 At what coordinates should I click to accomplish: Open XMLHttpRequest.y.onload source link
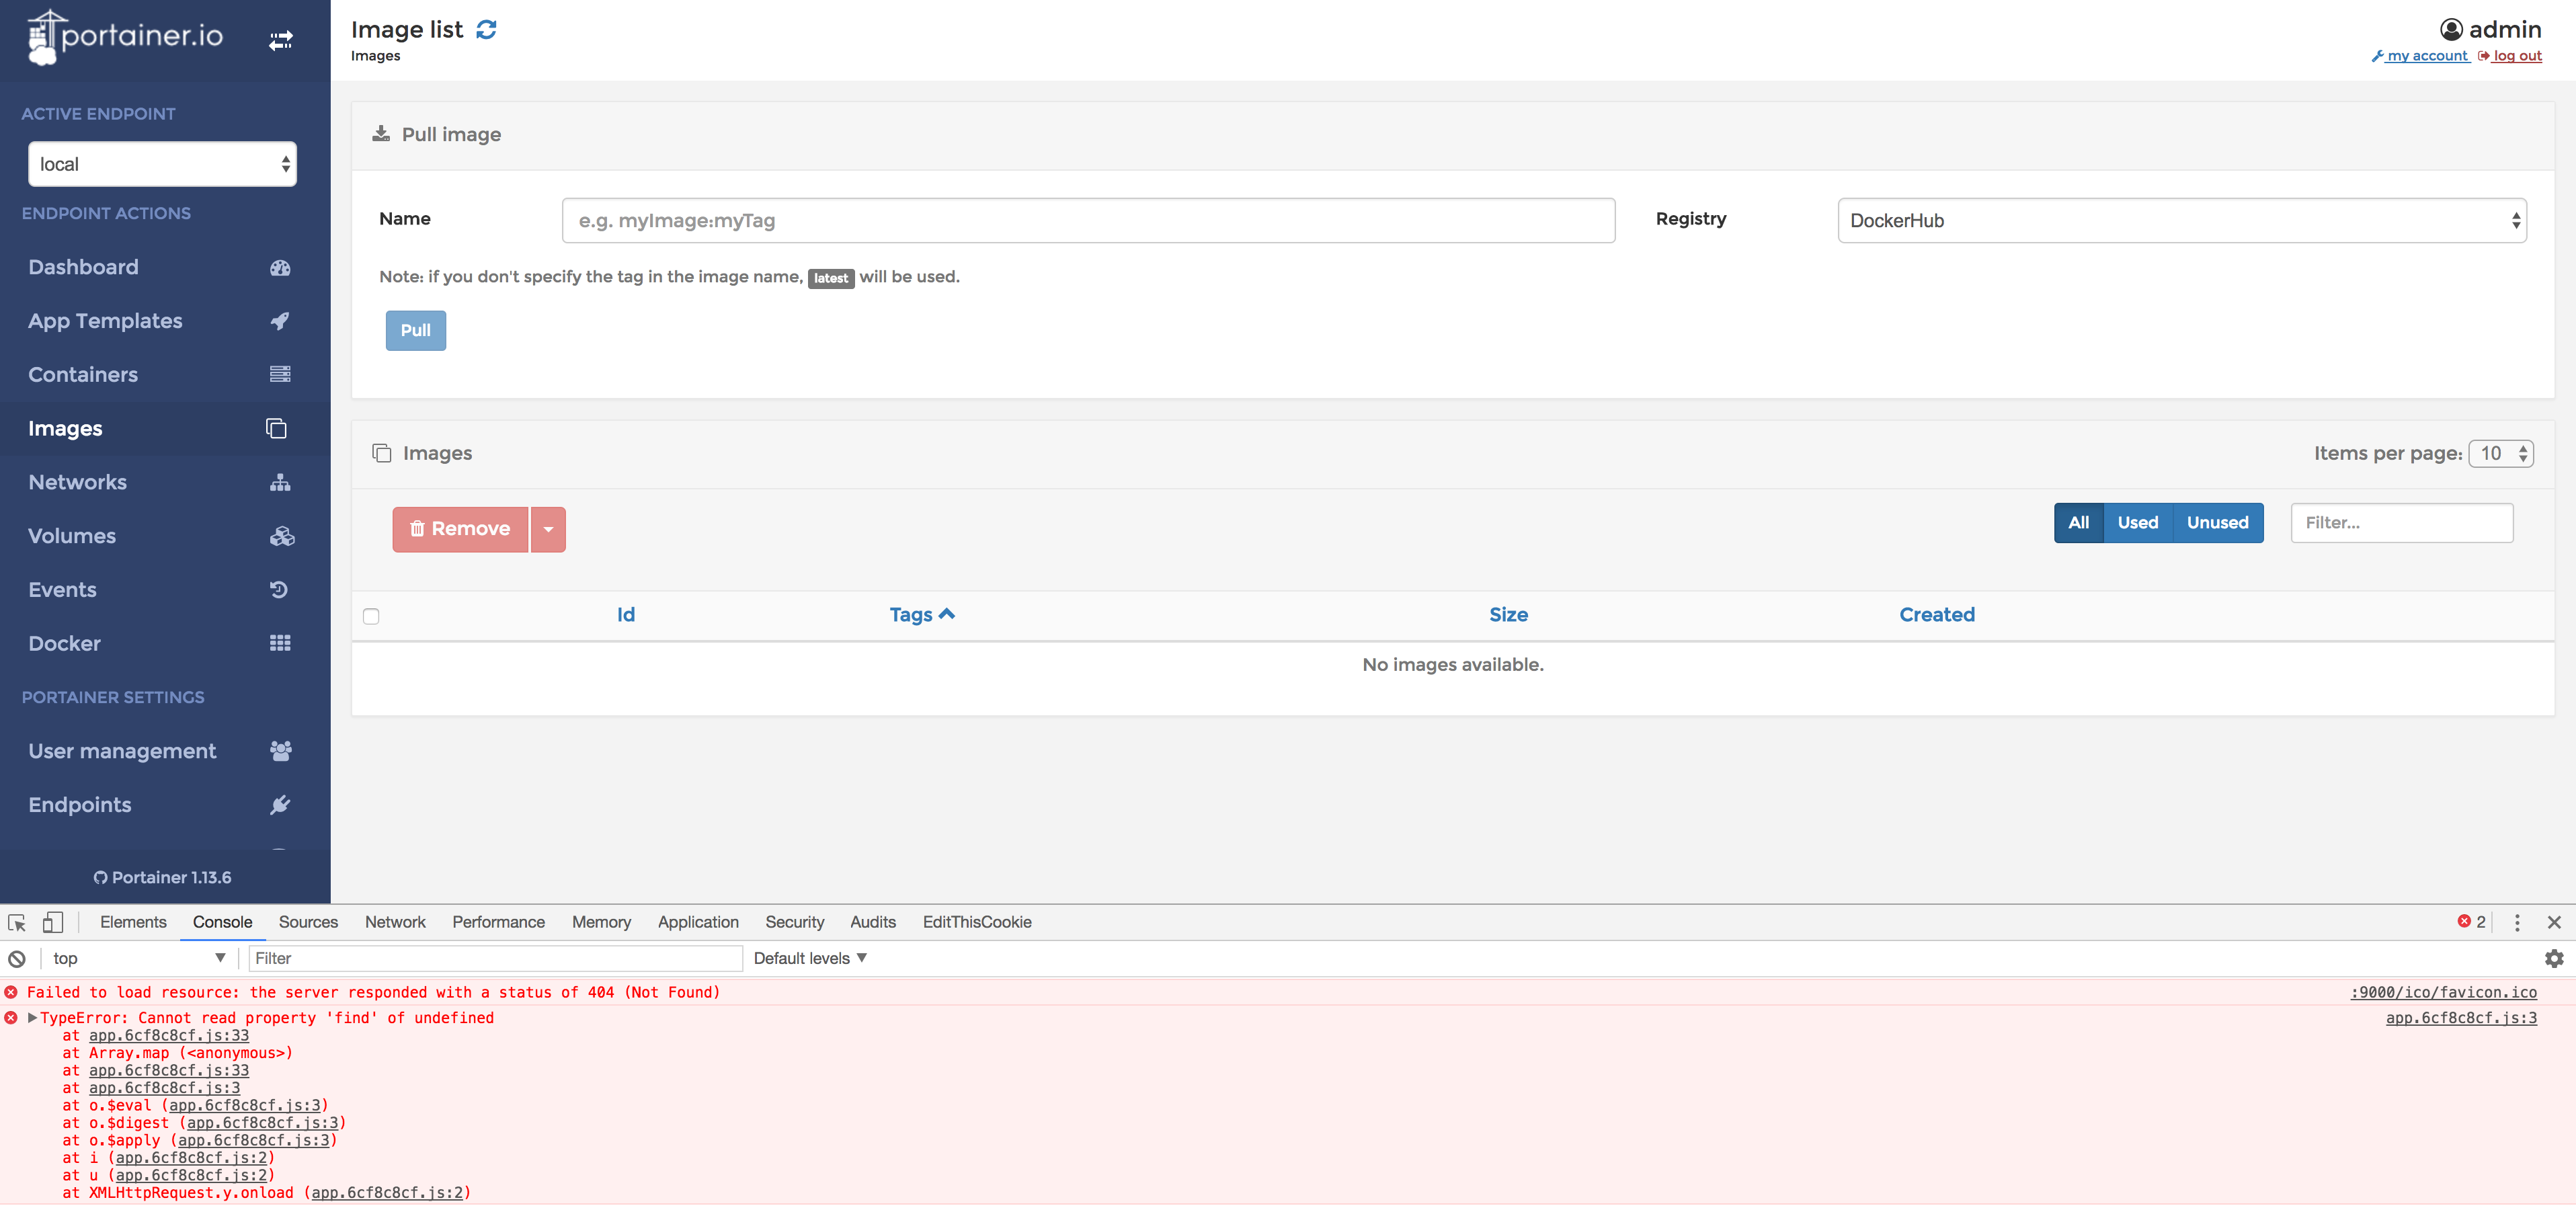coord(387,1193)
